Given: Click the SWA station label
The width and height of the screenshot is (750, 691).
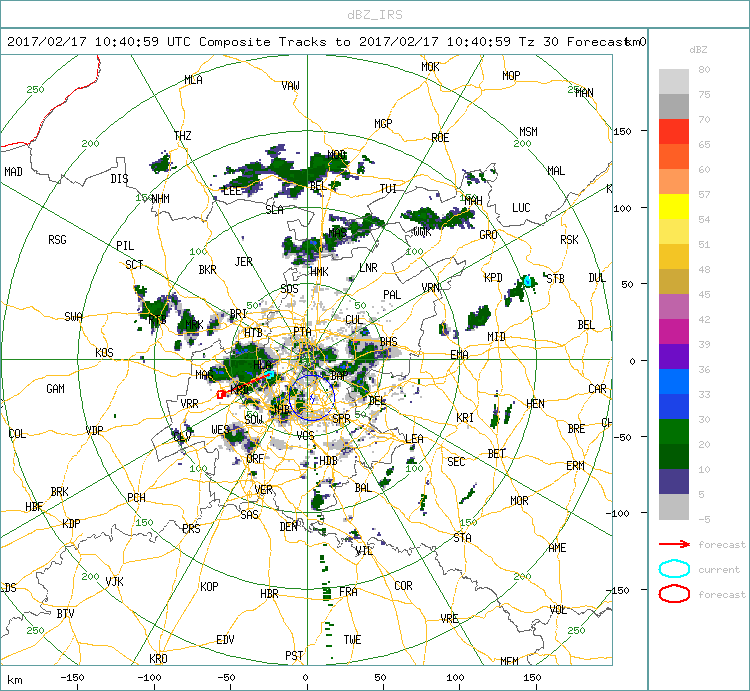Looking at the screenshot, I should pos(73,317).
